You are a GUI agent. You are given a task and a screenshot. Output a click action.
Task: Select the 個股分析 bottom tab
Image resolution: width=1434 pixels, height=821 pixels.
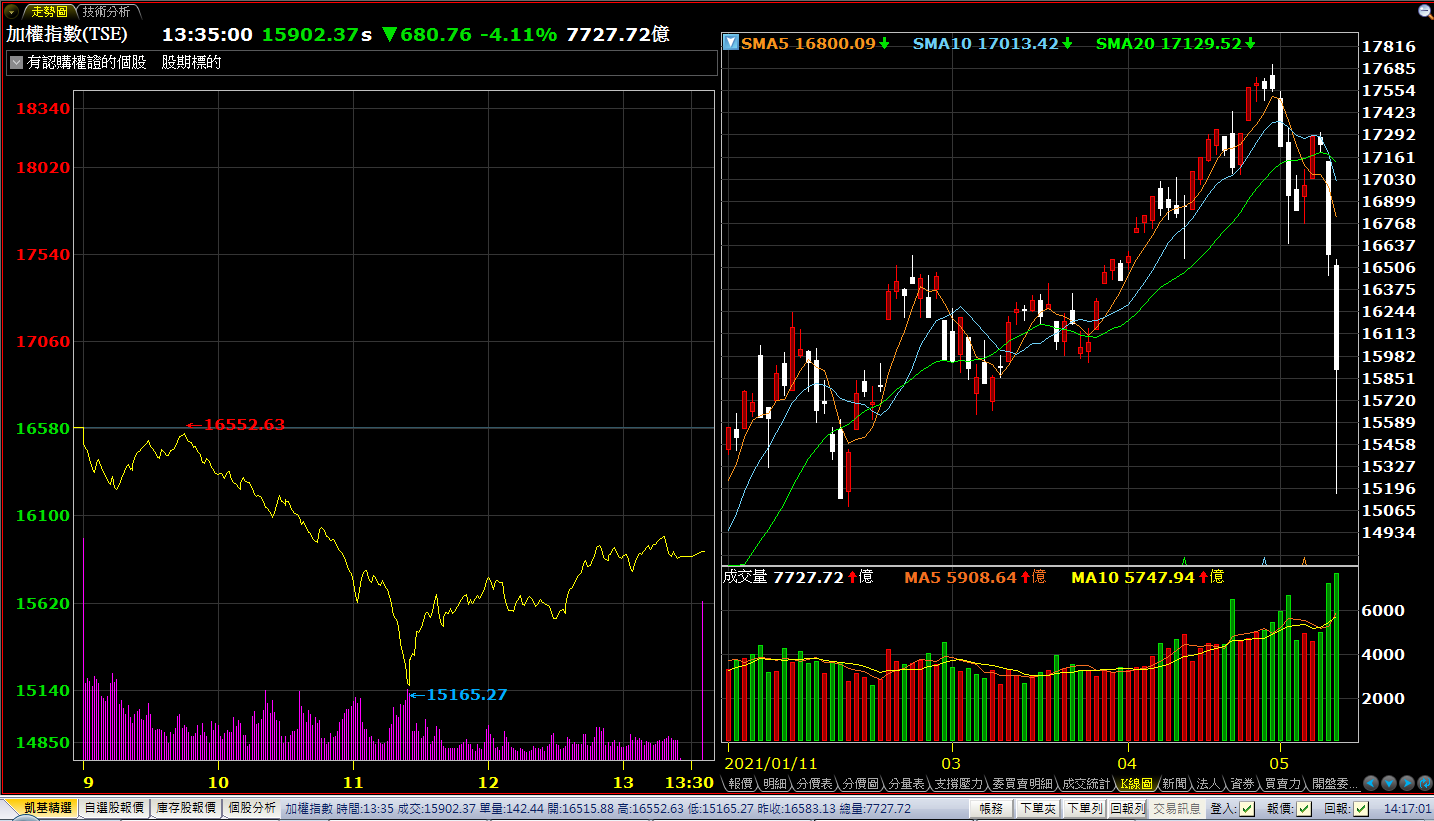tap(252, 808)
